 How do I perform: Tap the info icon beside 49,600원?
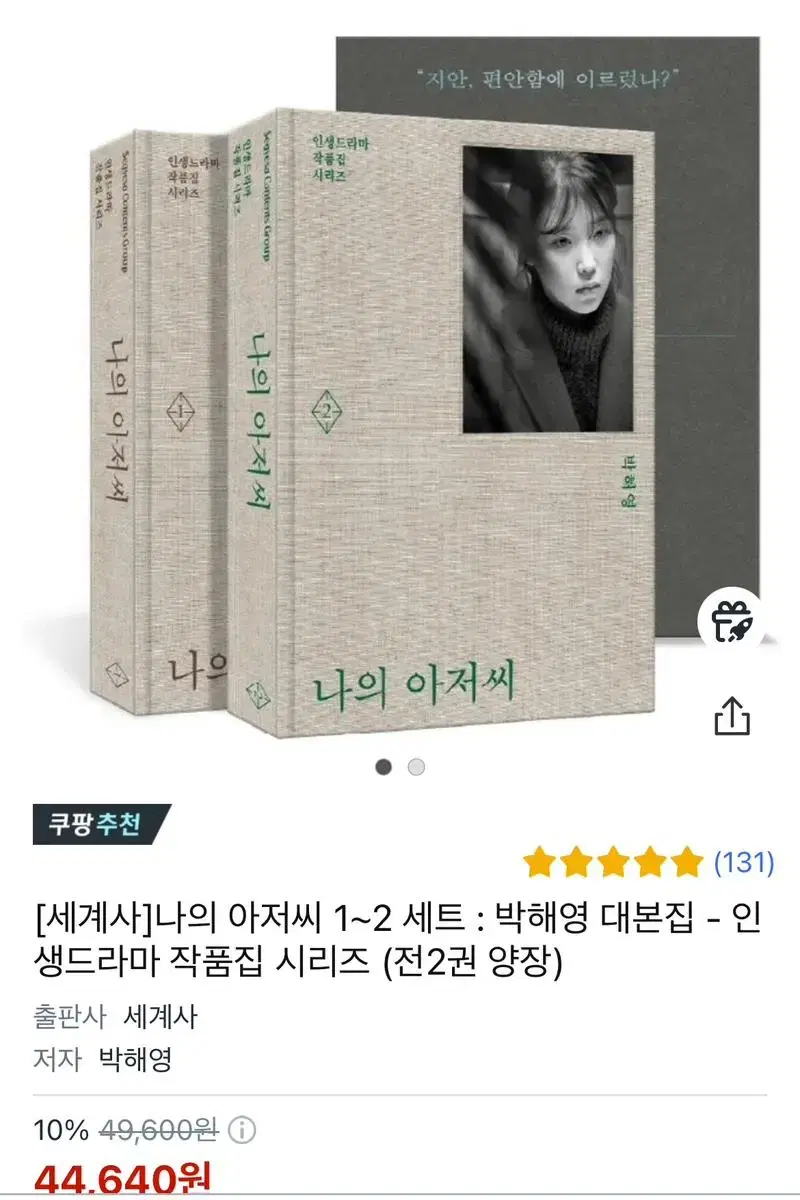tap(243, 1131)
